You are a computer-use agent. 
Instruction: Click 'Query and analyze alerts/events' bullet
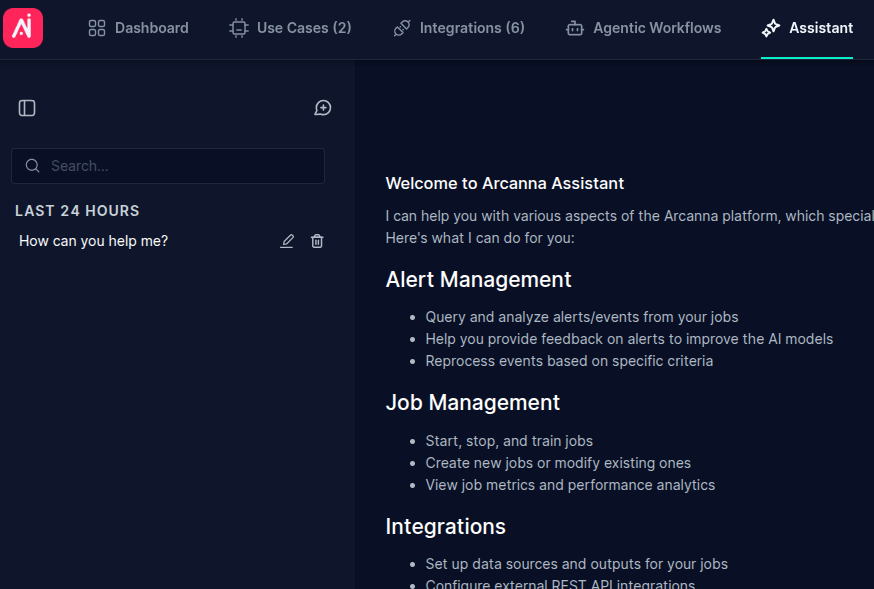582,317
